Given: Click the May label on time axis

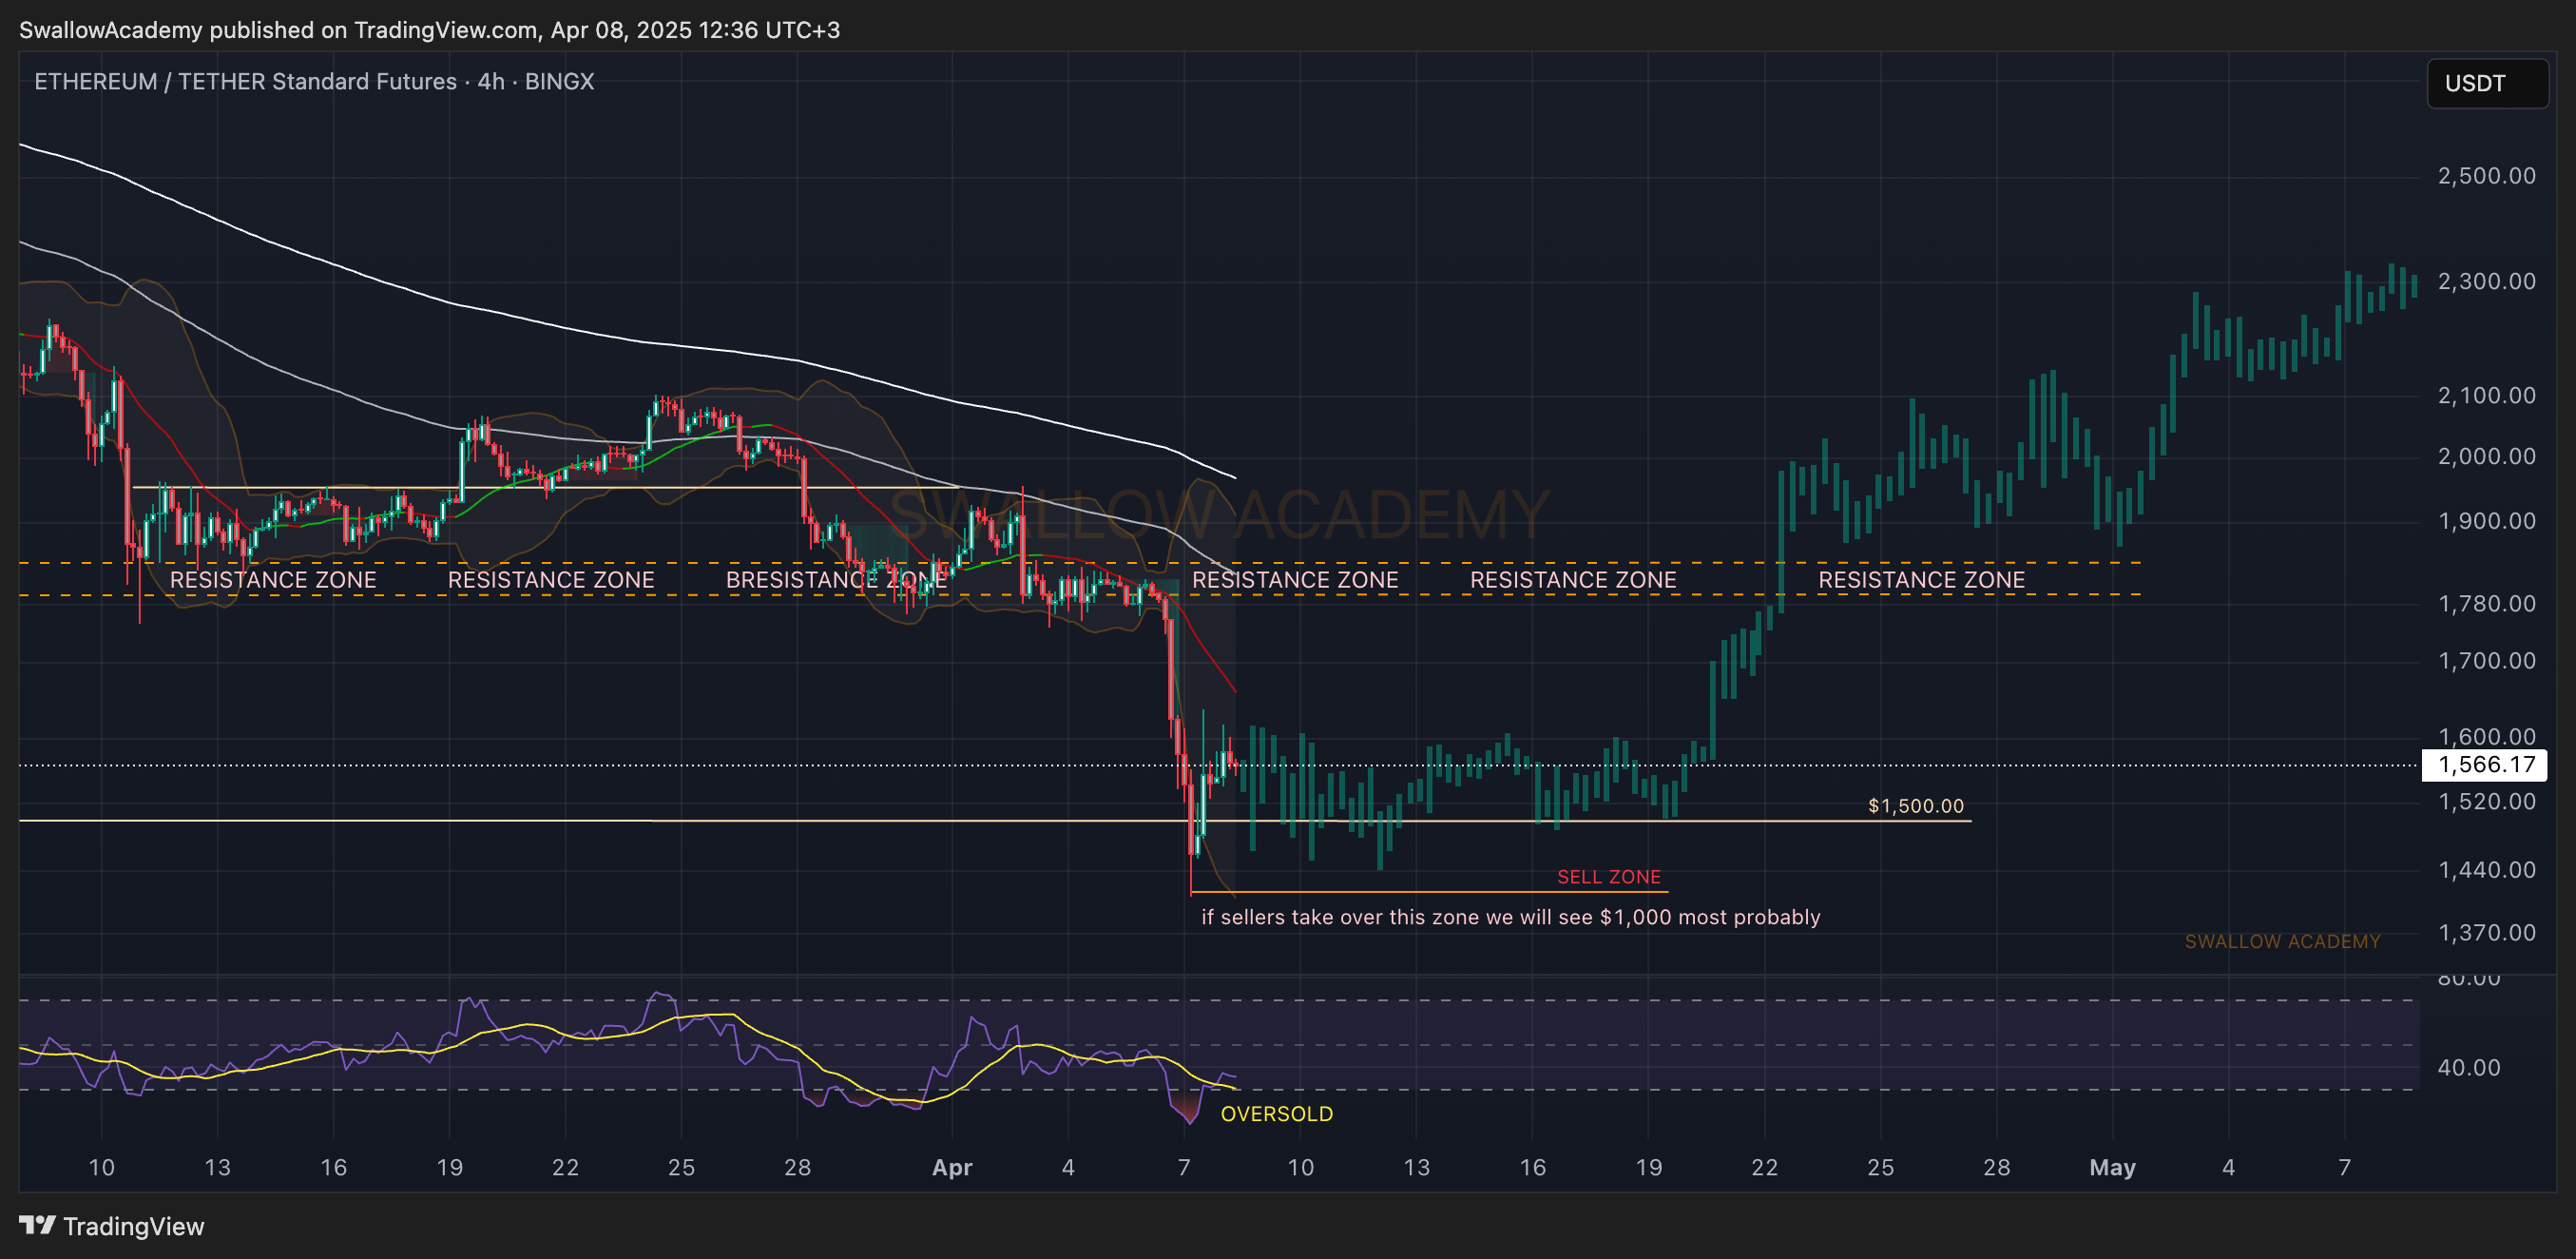Looking at the screenshot, I should (2112, 1167).
